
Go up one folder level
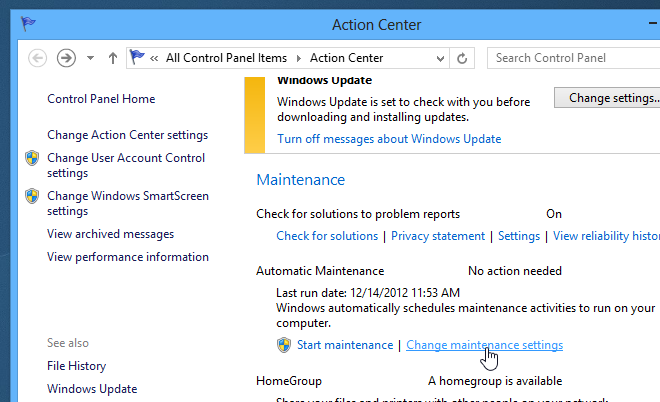click(x=112, y=58)
